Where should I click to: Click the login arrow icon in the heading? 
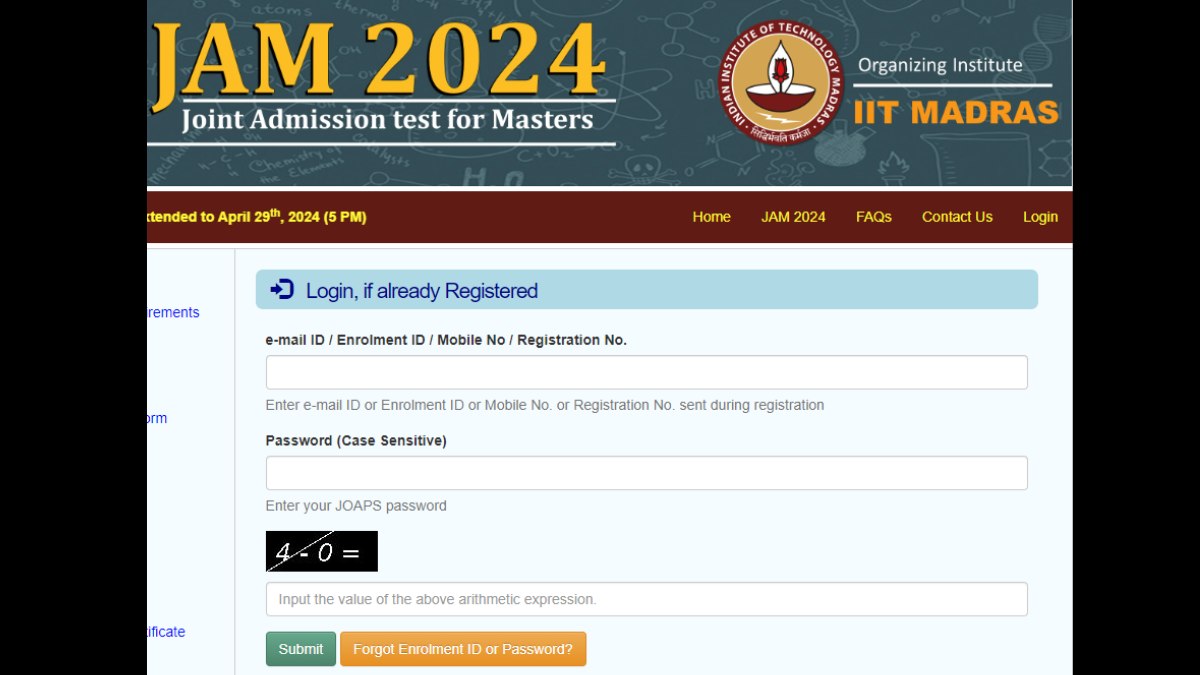(282, 290)
